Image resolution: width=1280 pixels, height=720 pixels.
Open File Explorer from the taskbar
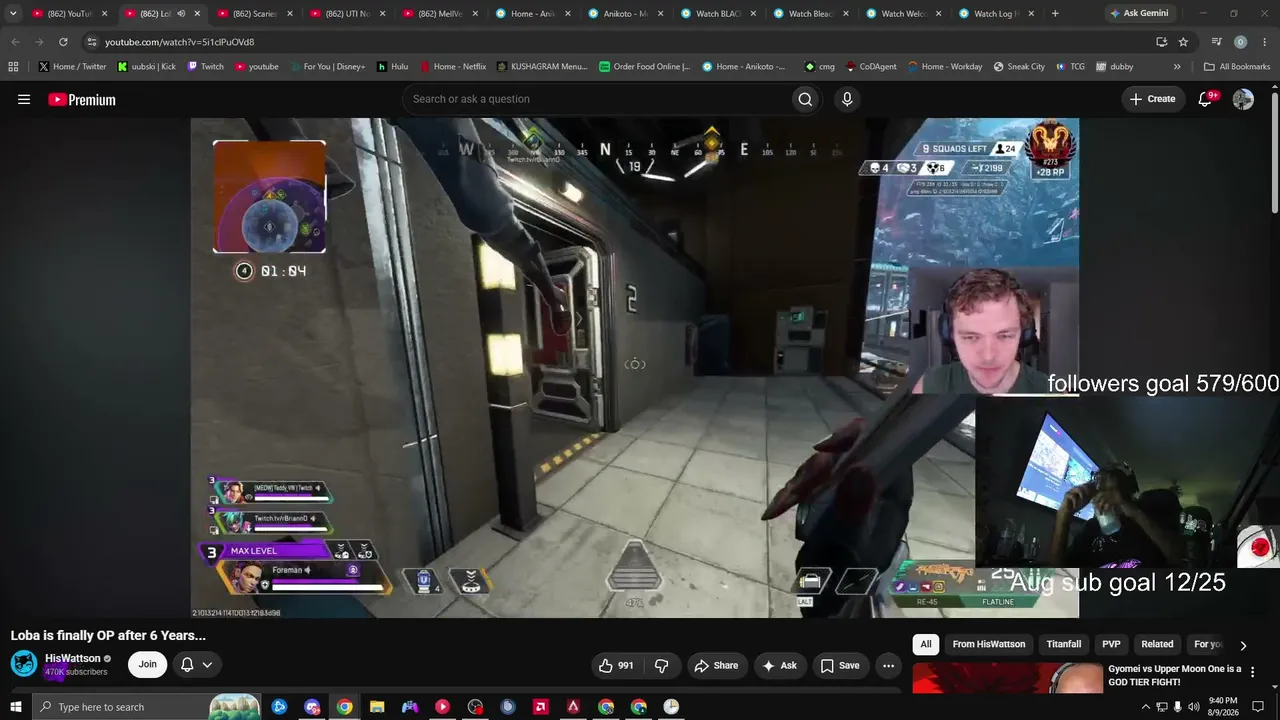coord(377,707)
